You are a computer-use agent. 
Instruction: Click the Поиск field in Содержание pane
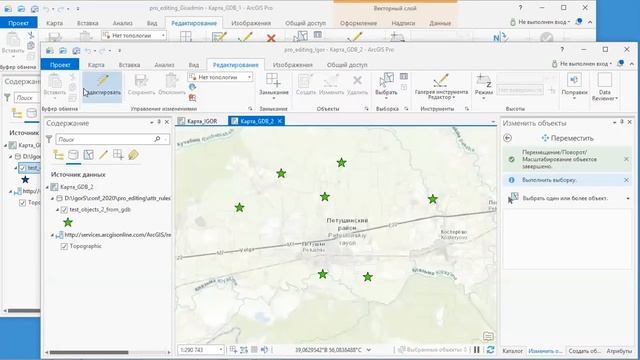click(112, 140)
